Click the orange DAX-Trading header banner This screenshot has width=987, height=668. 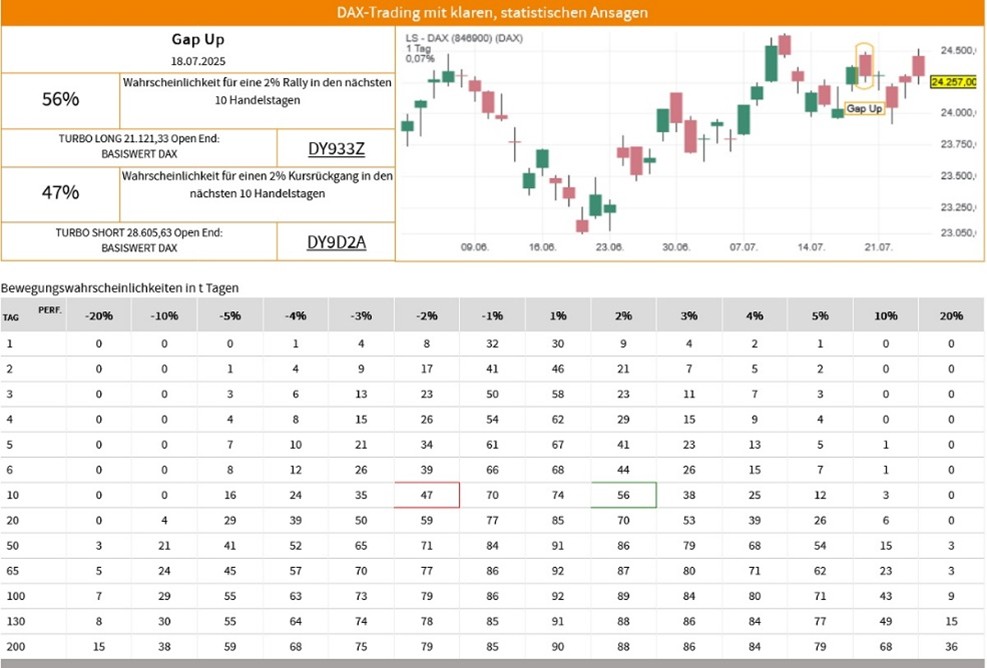492,13
